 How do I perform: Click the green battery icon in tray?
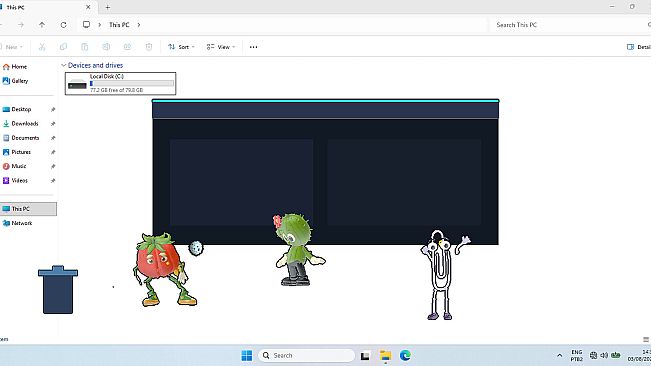pos(616,355)
